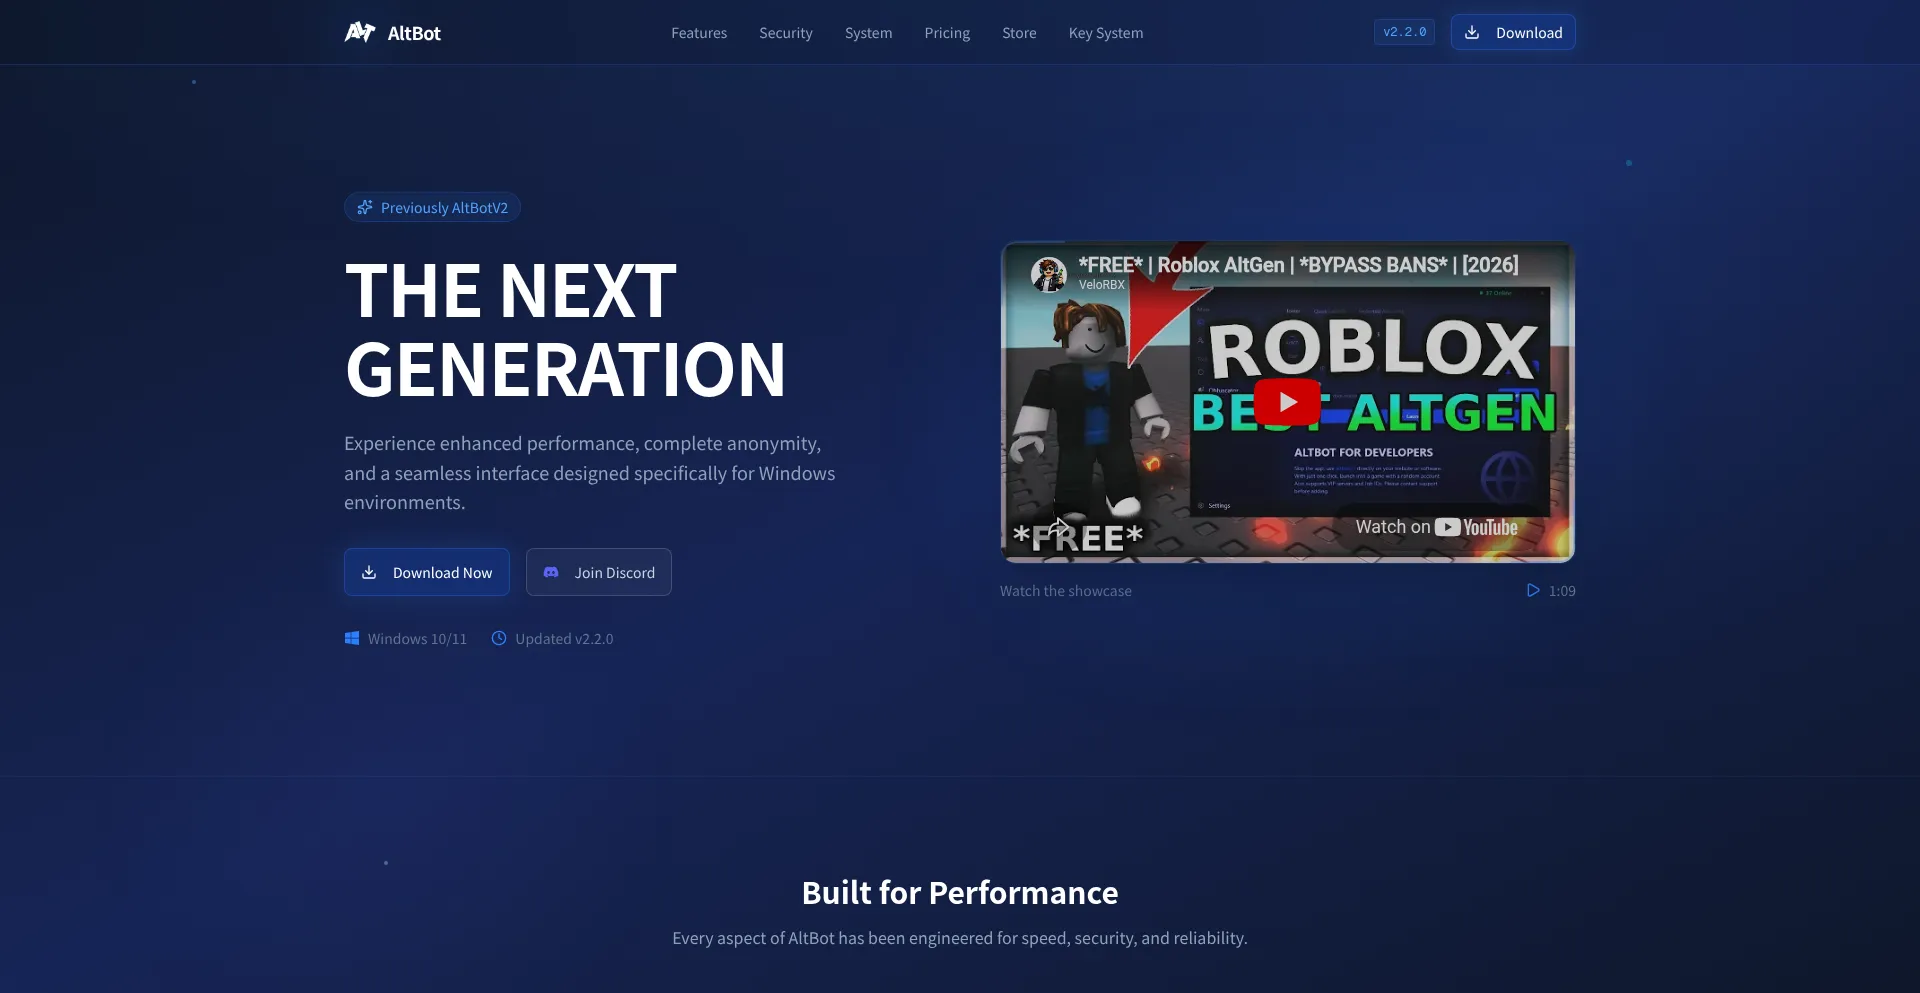Click the Previously AltBotV2 badge
1920x993 pixels.
tap(432, 207)
